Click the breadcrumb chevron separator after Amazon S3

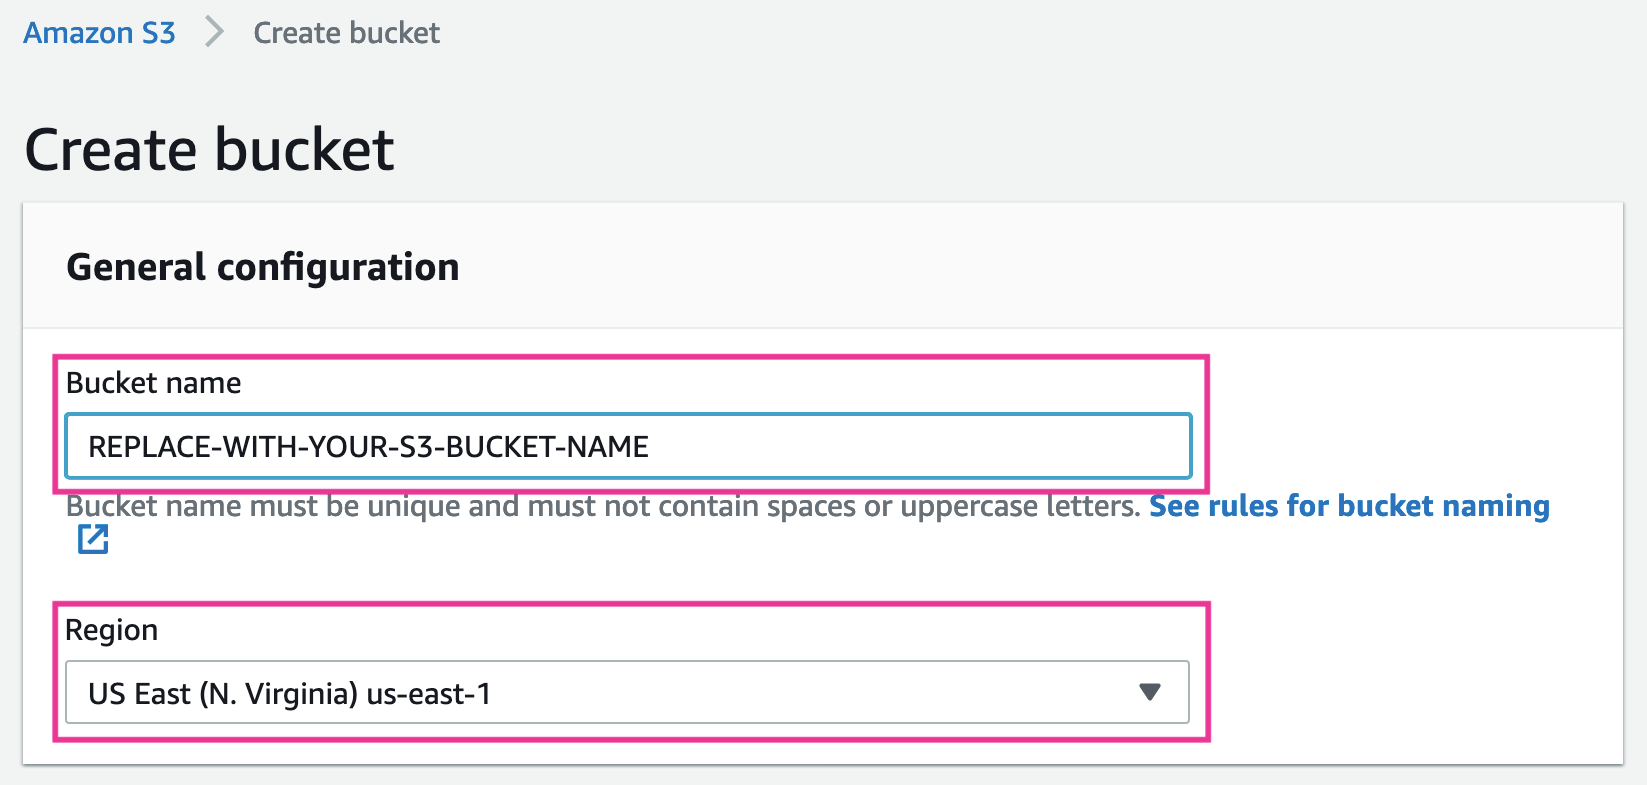tap(214, 33)
